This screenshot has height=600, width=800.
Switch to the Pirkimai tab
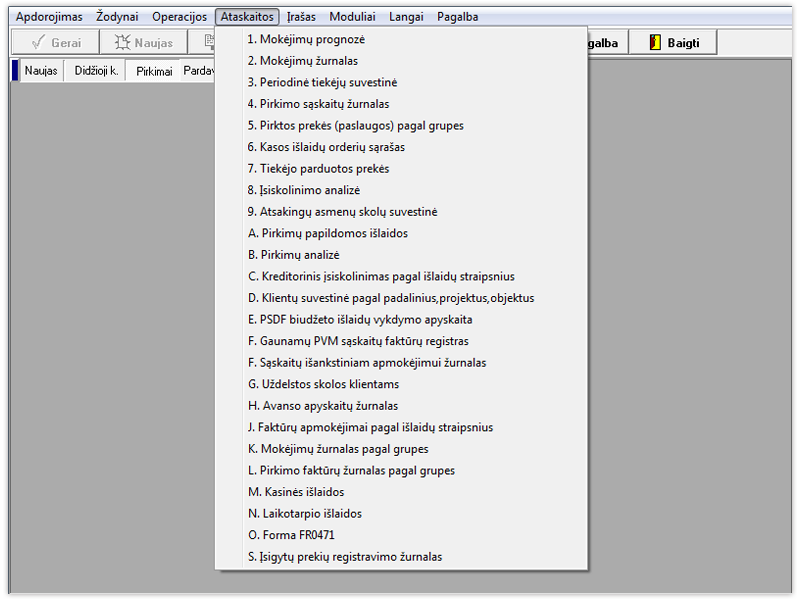(x=154, y=71)
